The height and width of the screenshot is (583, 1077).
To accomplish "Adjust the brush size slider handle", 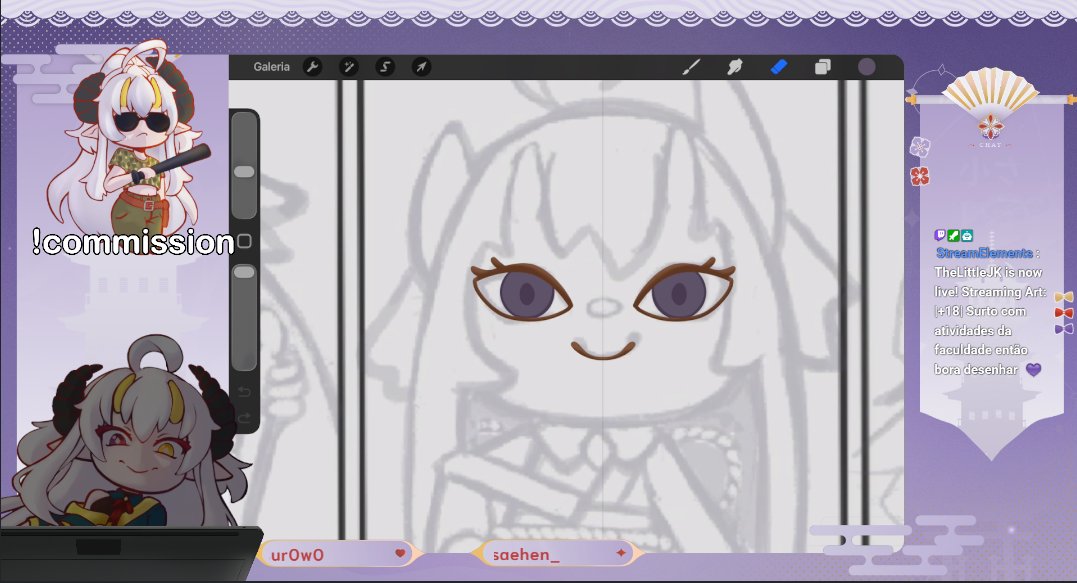I will coord(244,172).
